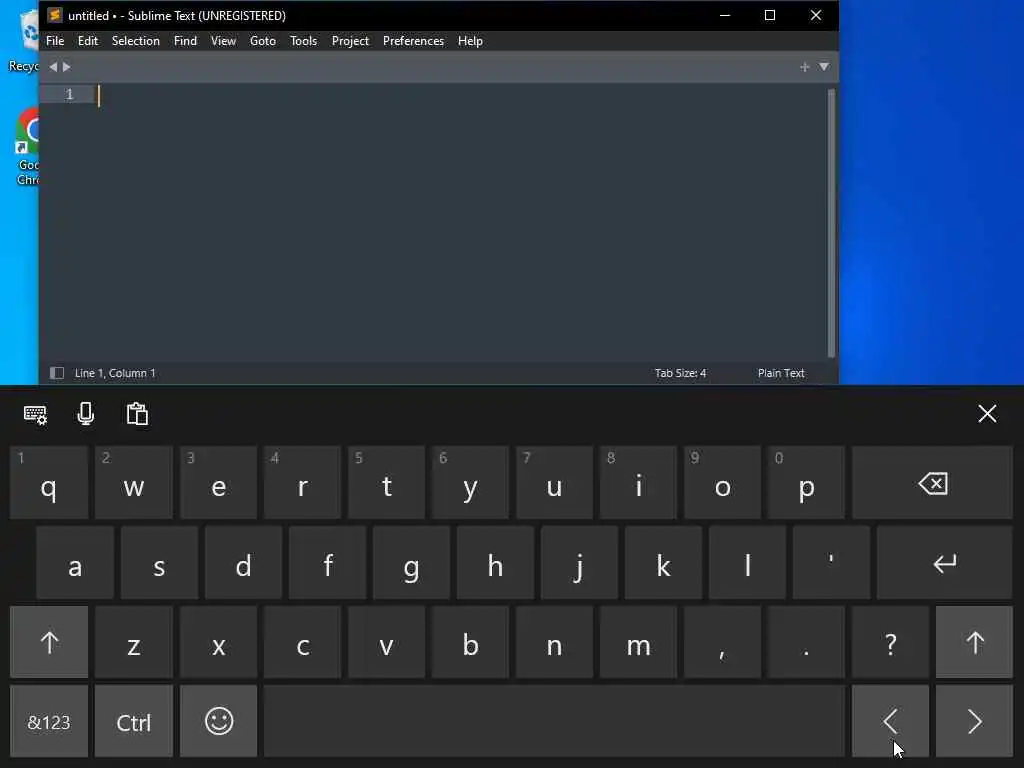Go to next tab using right triangle arrow
1024x768 pixels.
[x=67, y=67]
